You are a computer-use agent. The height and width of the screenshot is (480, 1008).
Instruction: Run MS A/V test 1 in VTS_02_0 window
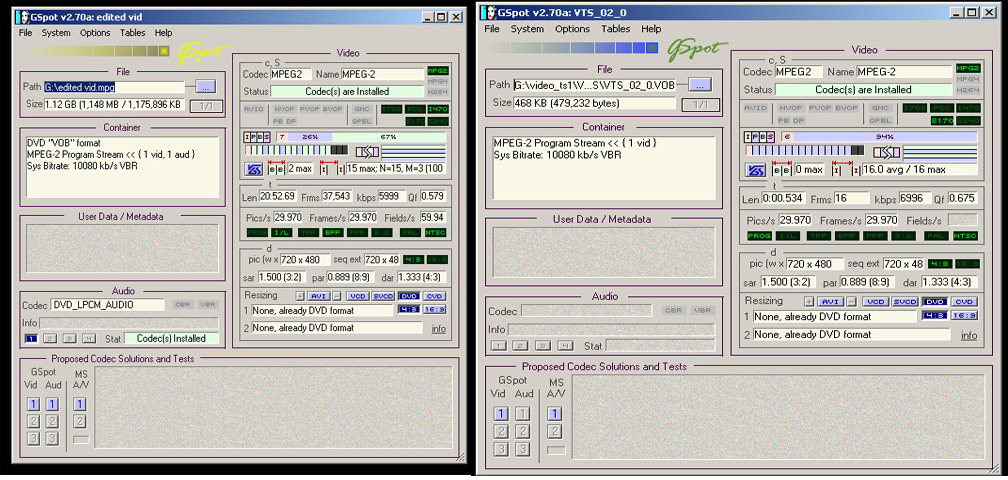(555, 413)
